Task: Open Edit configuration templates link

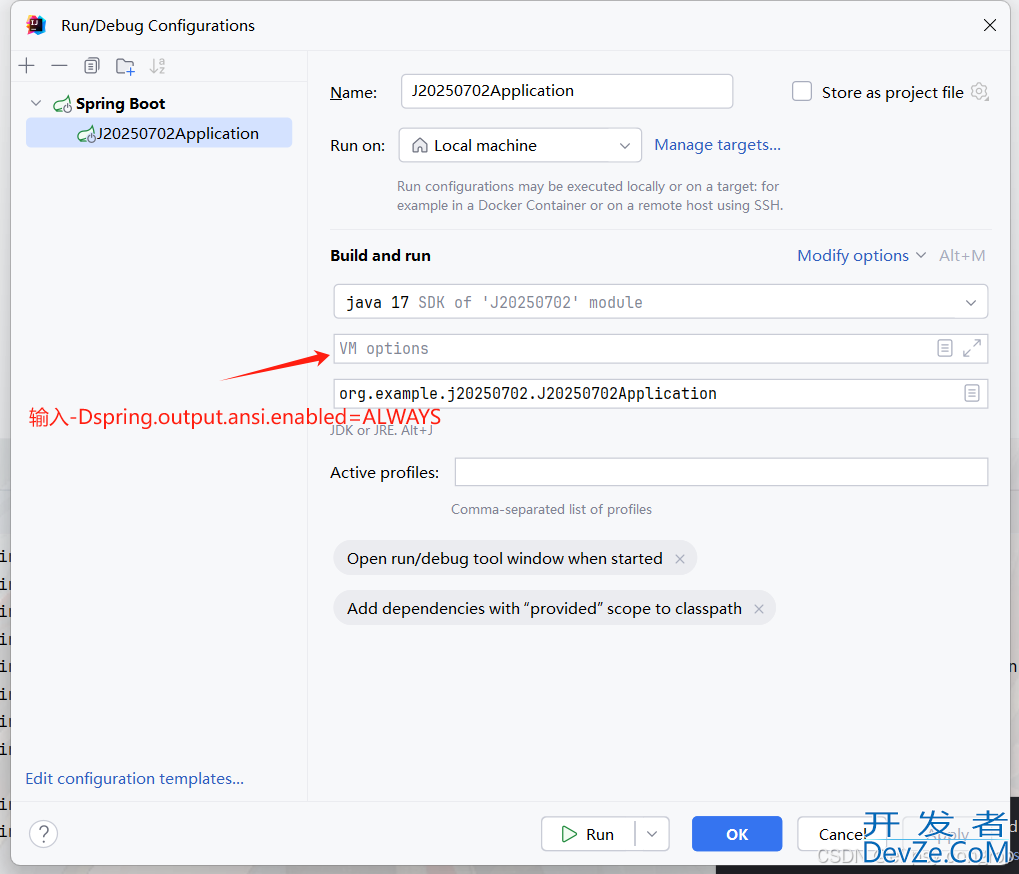Action: point(135,778)
